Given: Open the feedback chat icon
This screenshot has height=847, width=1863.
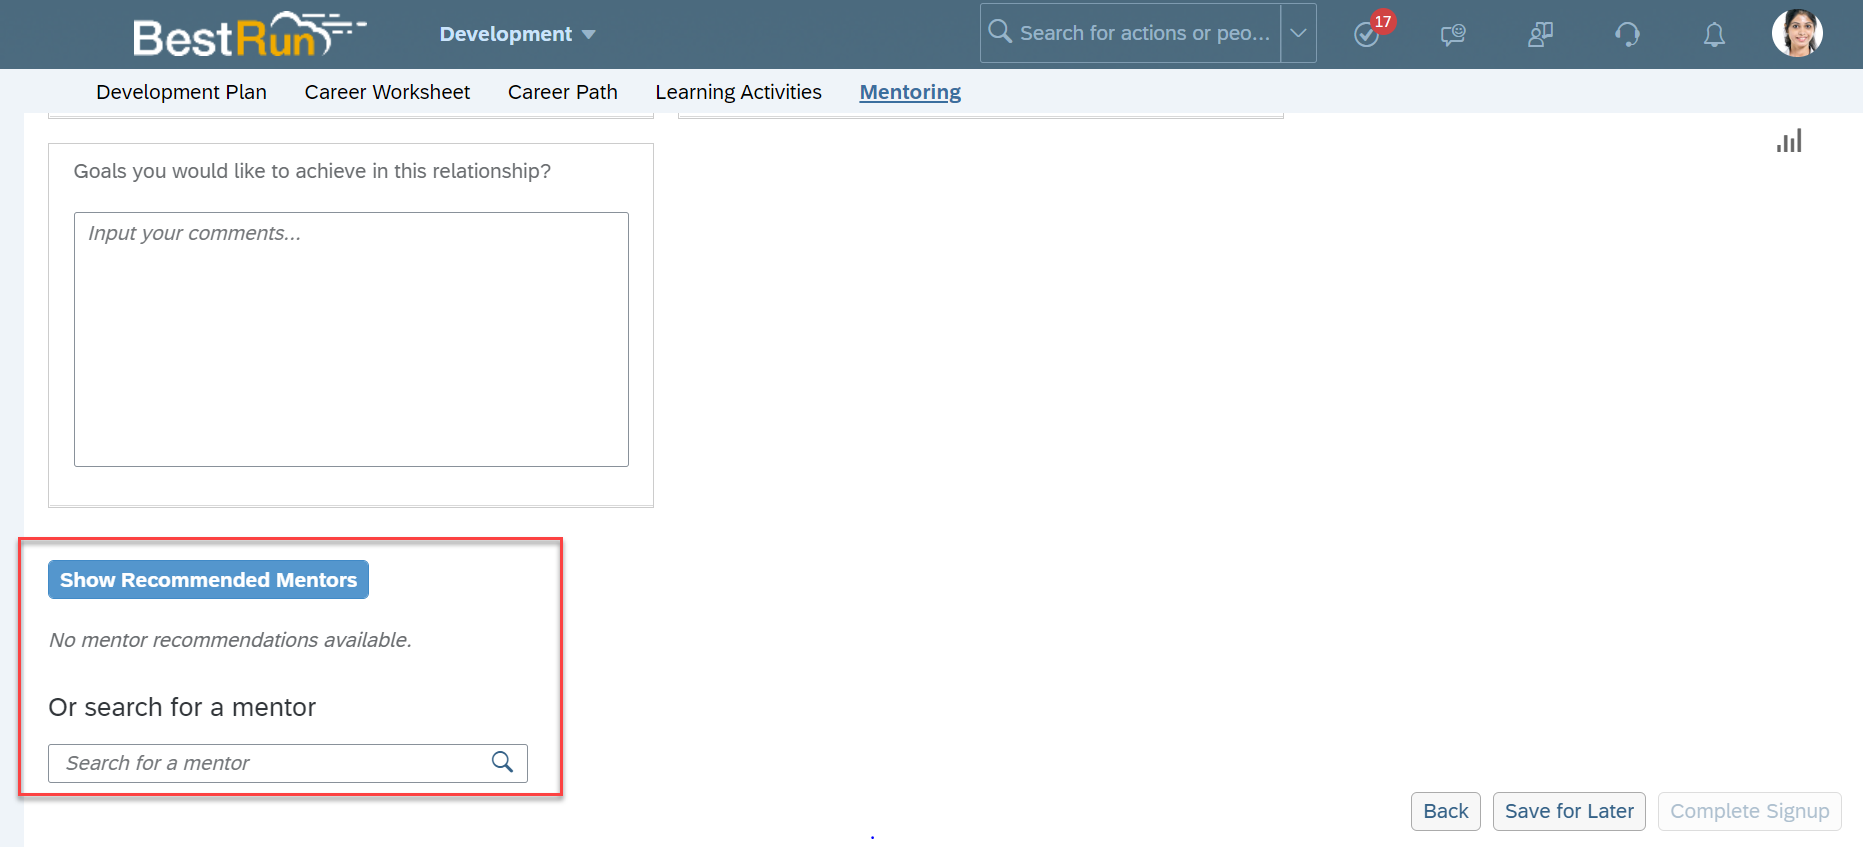Looking at the screenshot, I should point(1453,35).
